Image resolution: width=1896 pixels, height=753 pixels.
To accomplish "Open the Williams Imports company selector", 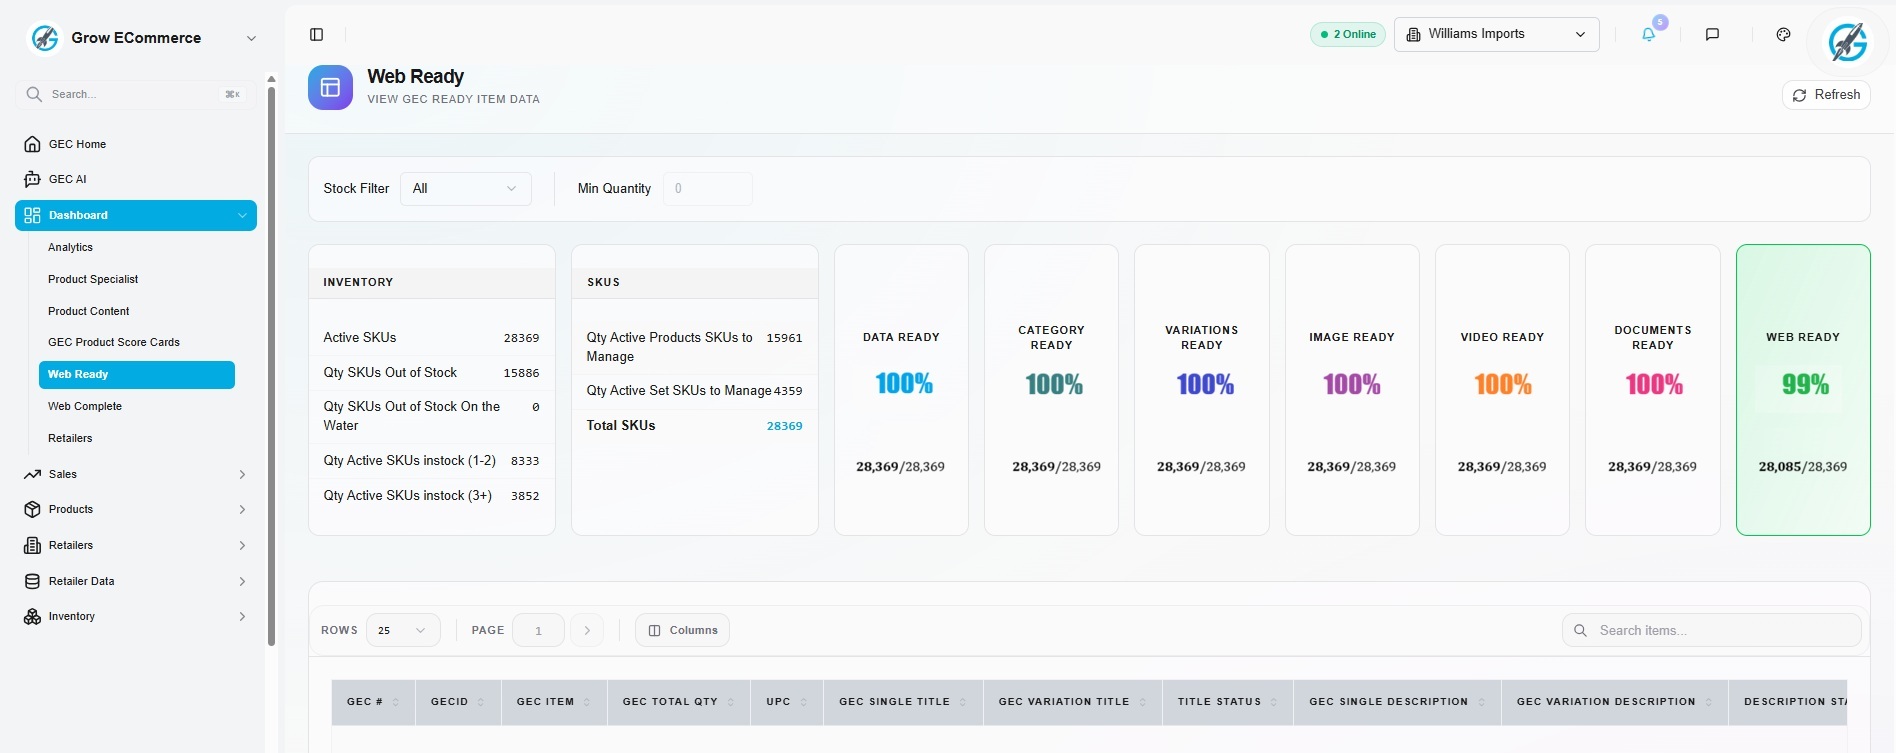I will coord(1496,34).
